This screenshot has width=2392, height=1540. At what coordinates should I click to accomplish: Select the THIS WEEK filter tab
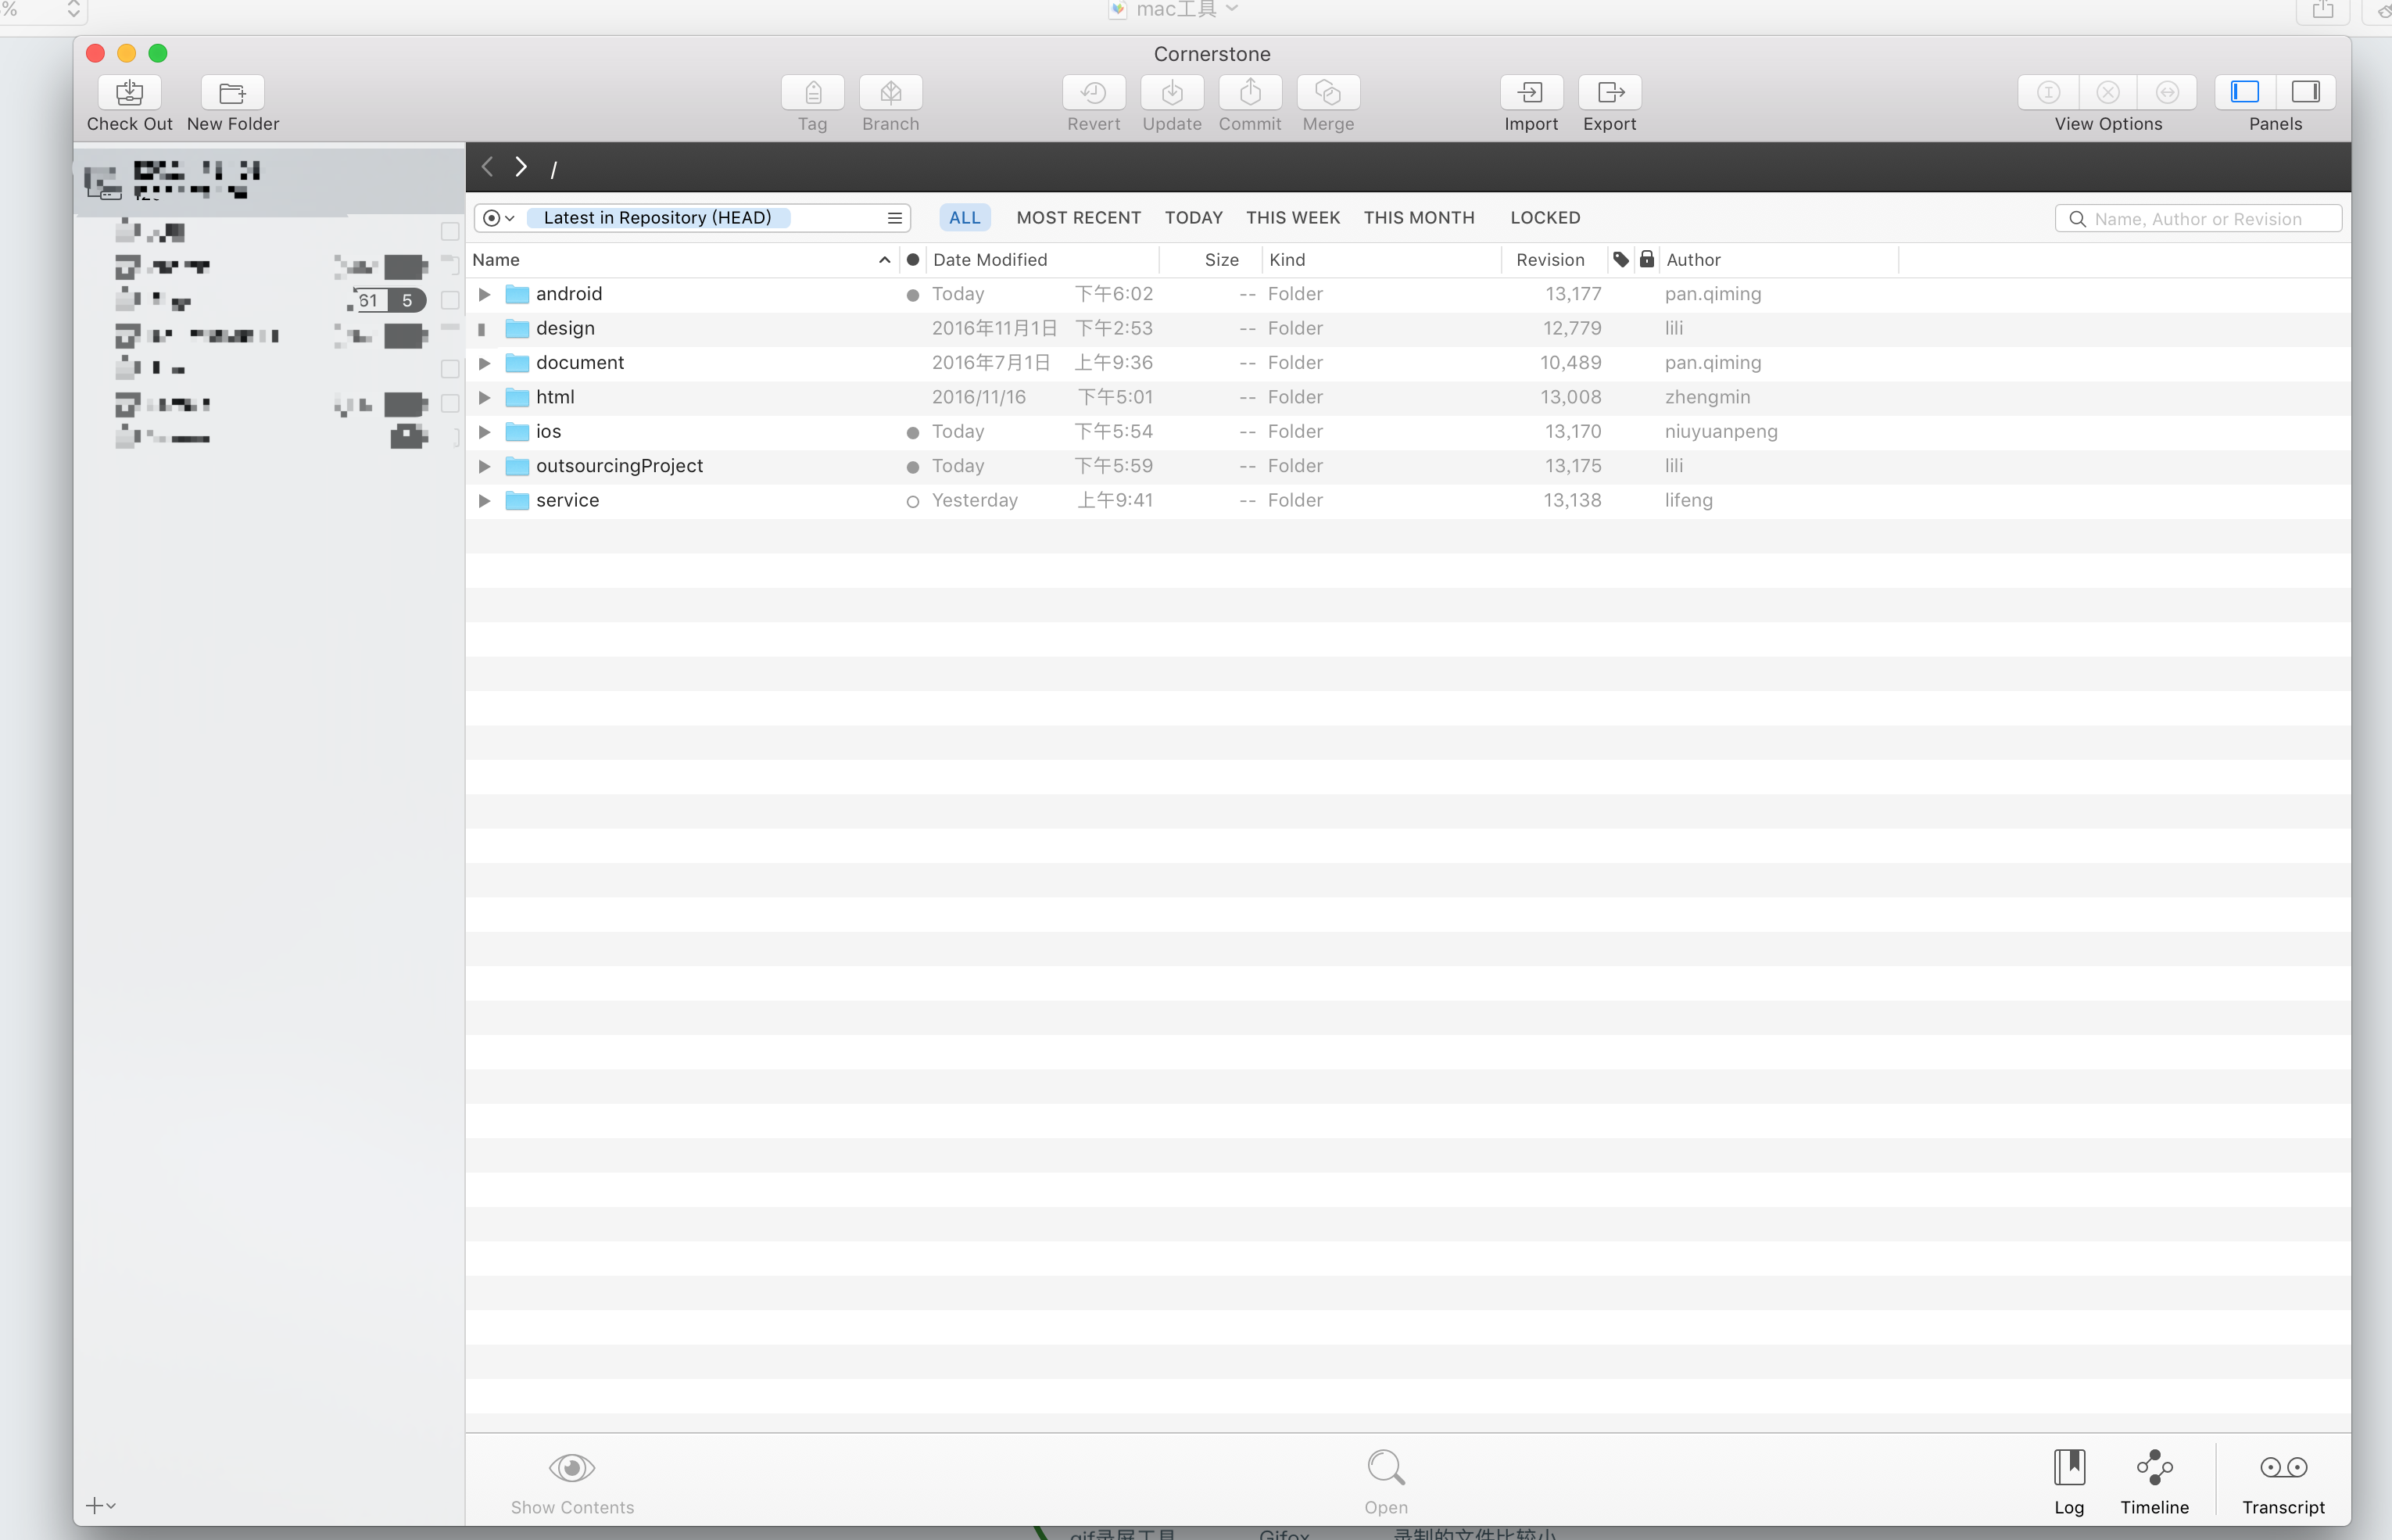tap(1292, 218)
